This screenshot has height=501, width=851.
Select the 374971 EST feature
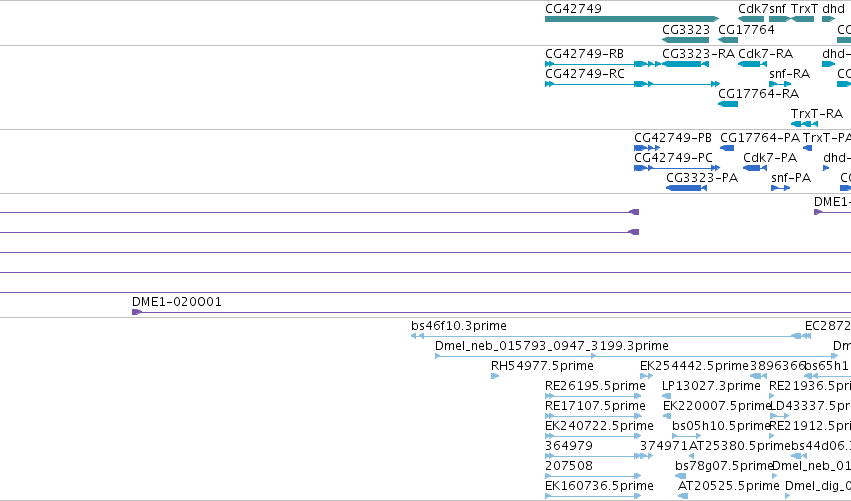pyautogui.click(x=646, y=456)
